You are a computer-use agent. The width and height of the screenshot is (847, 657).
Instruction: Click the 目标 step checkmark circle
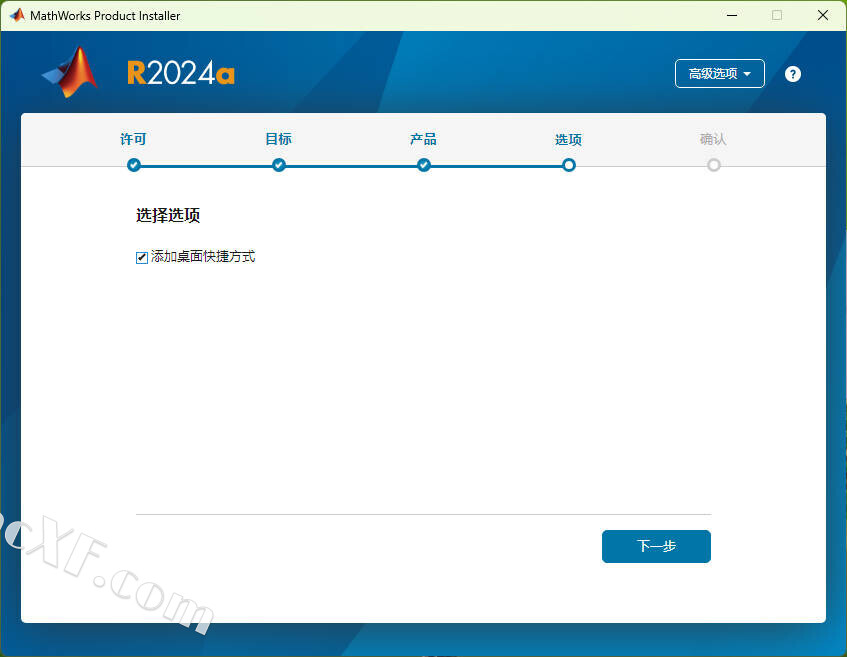(x=279, y=165)
